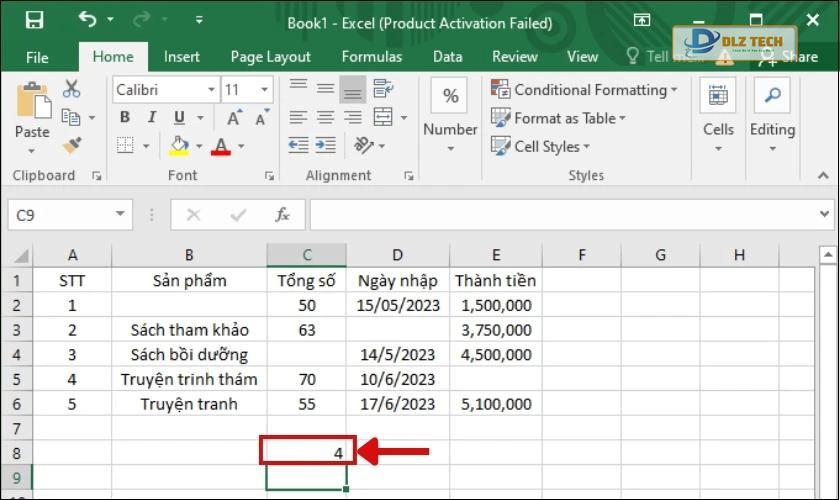Switch to the Page Layout tab

[271, 57]
